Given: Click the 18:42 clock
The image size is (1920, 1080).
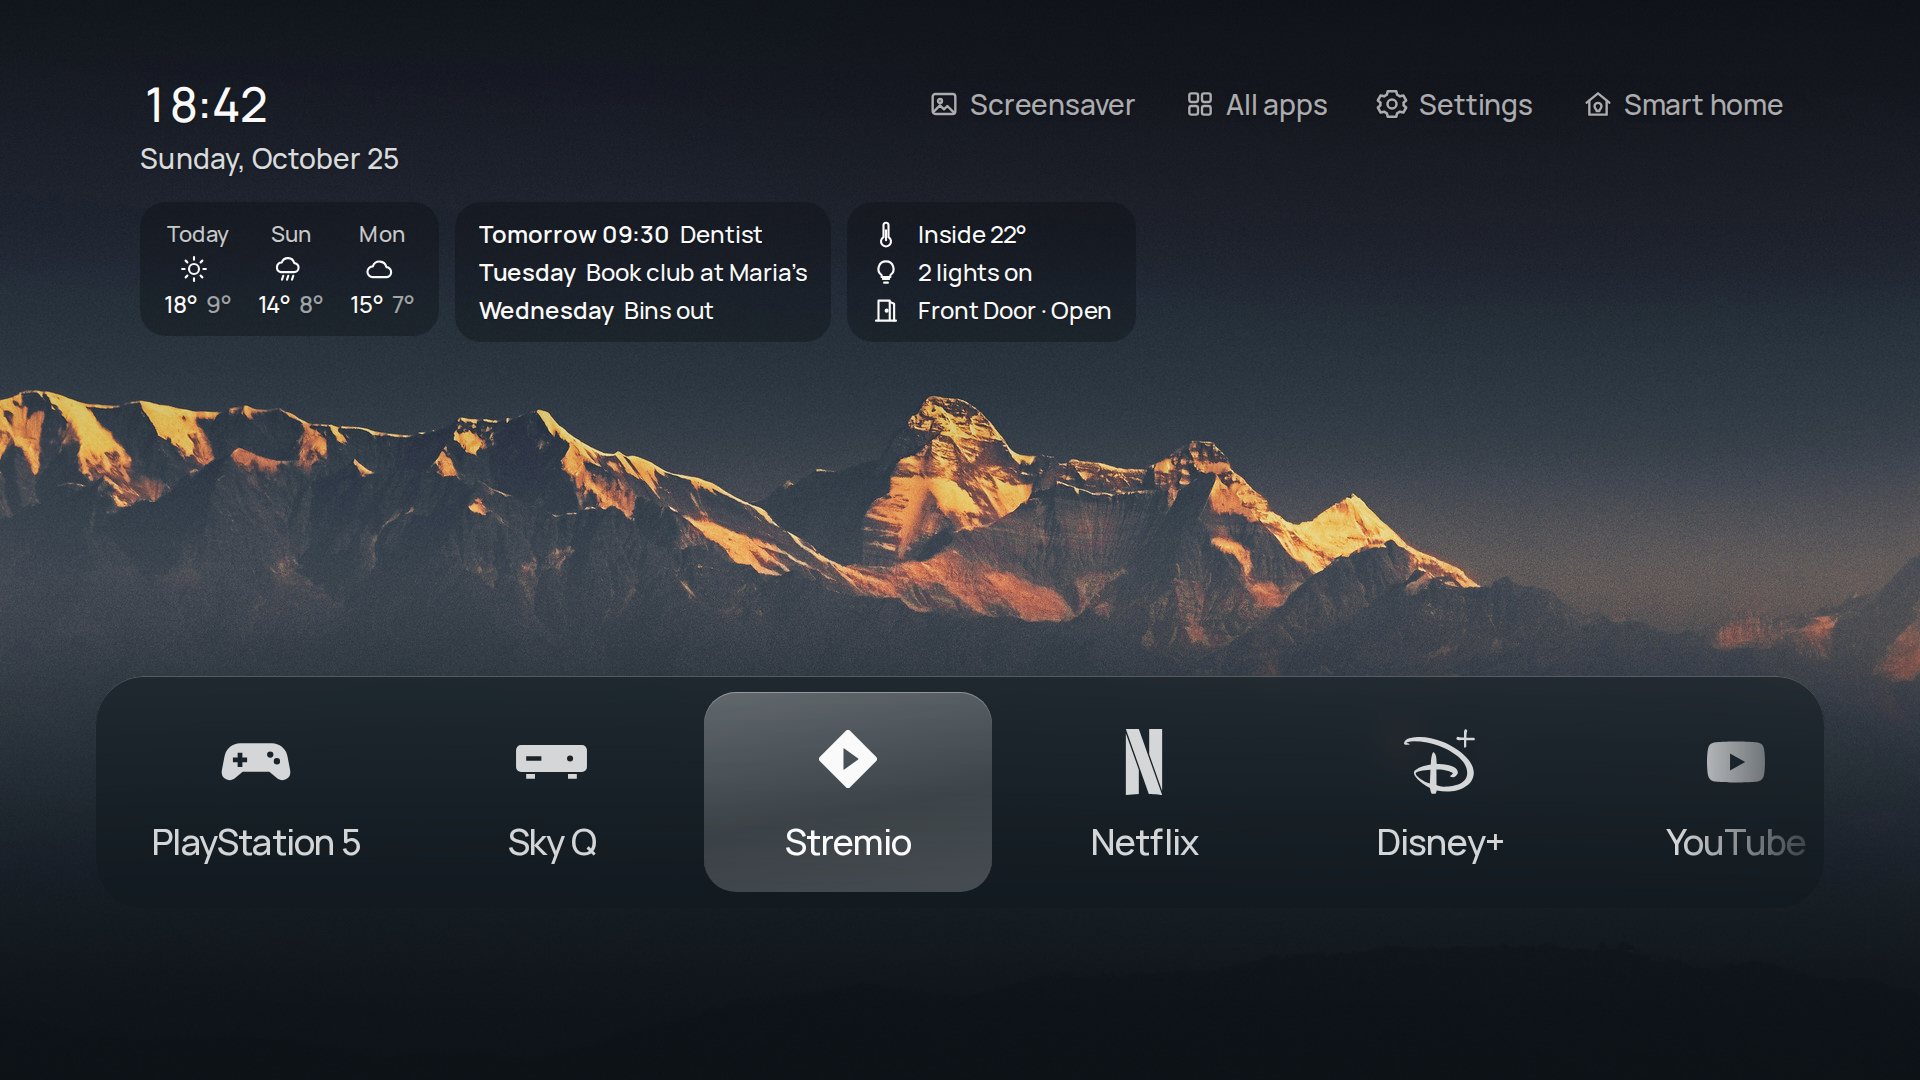Looking at the screenshot, I should click(206, 105).
